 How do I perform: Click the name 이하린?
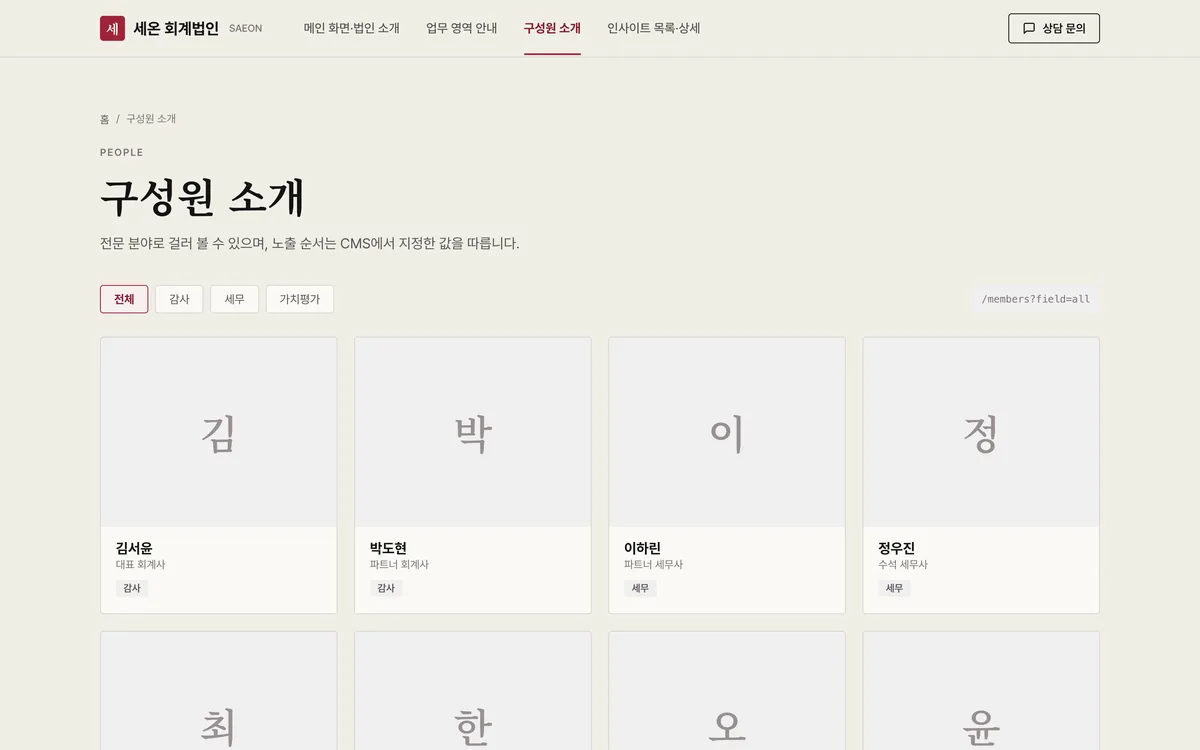tap(642, 548)
